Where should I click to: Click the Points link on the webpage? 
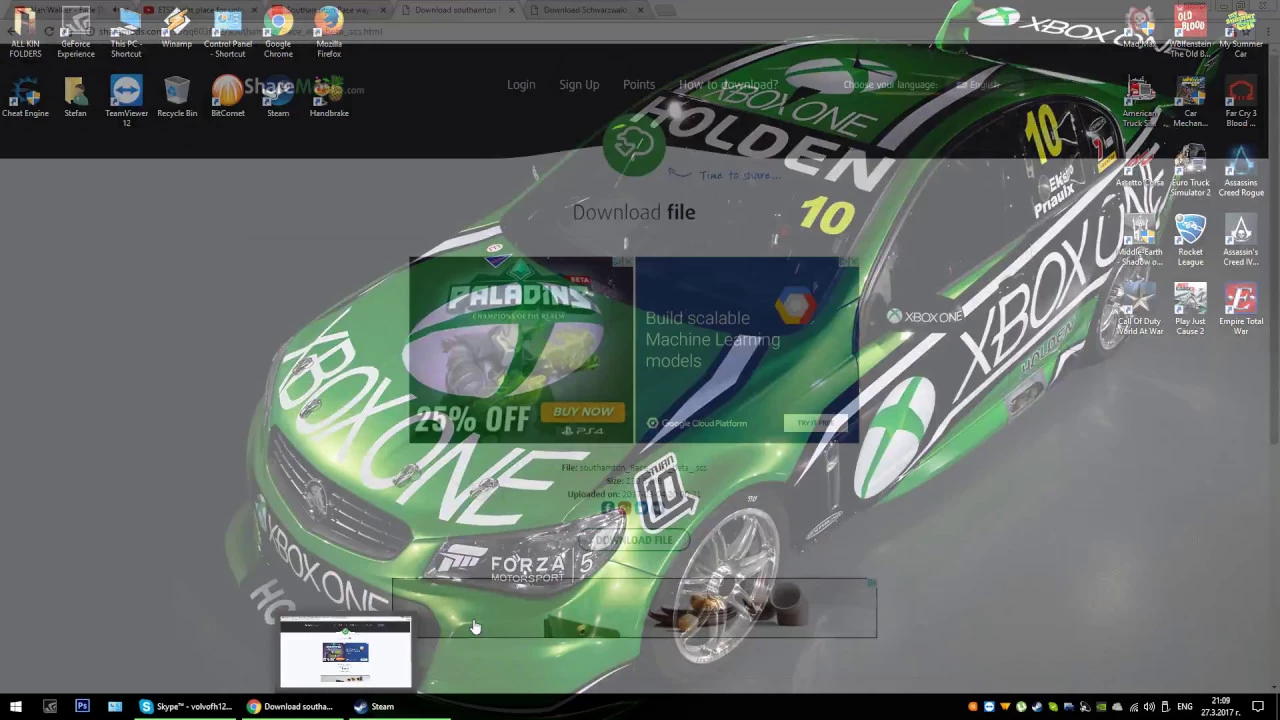coord(639,85)
